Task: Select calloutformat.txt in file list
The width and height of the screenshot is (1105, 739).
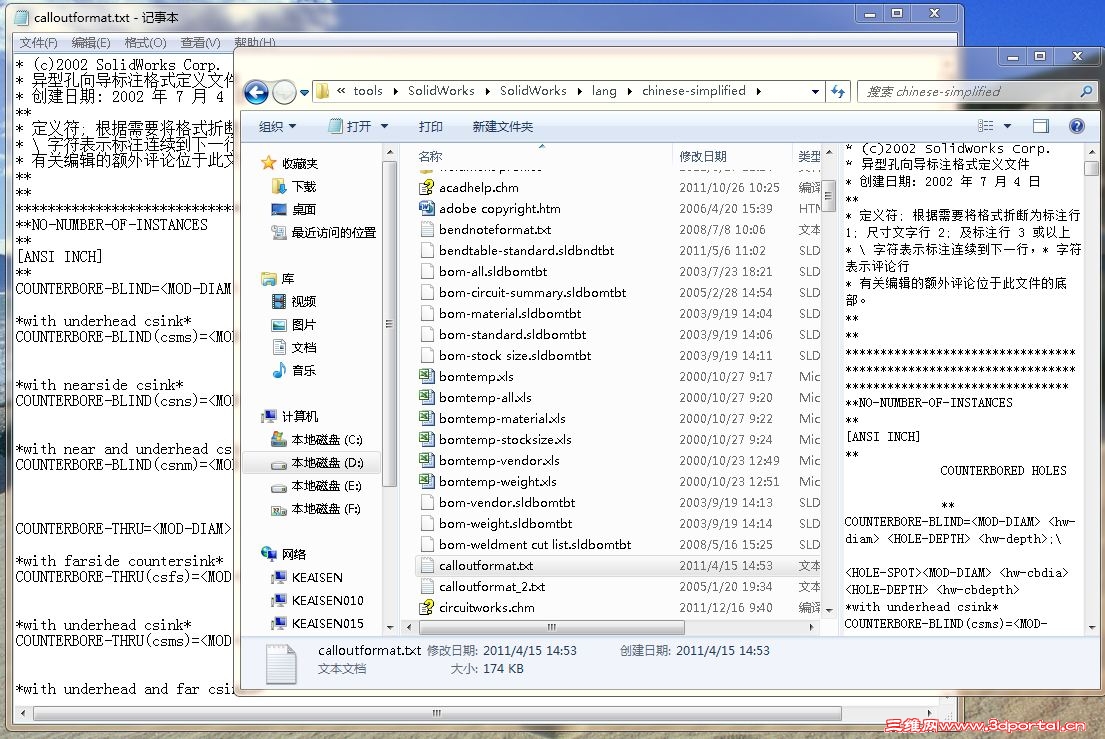Action: [x=486, y=566]
